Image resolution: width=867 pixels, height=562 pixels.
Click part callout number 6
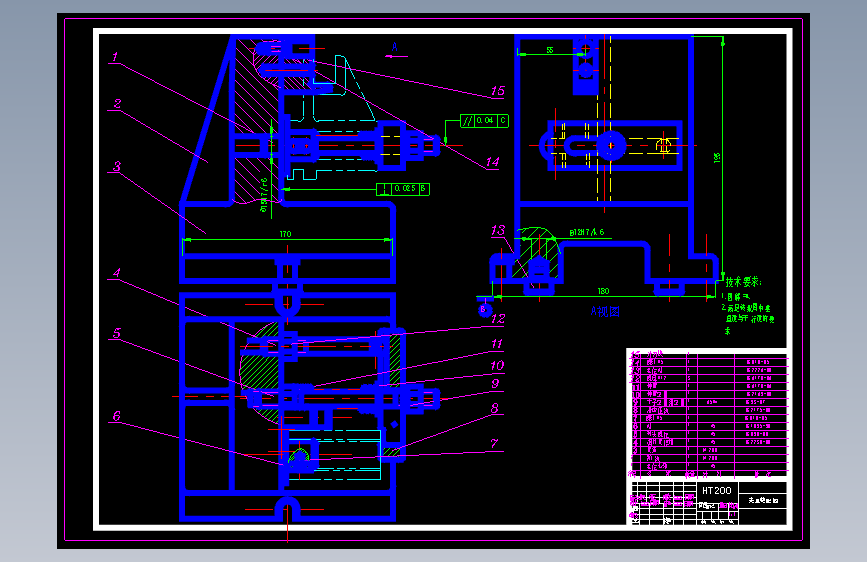tap(117, 416)
